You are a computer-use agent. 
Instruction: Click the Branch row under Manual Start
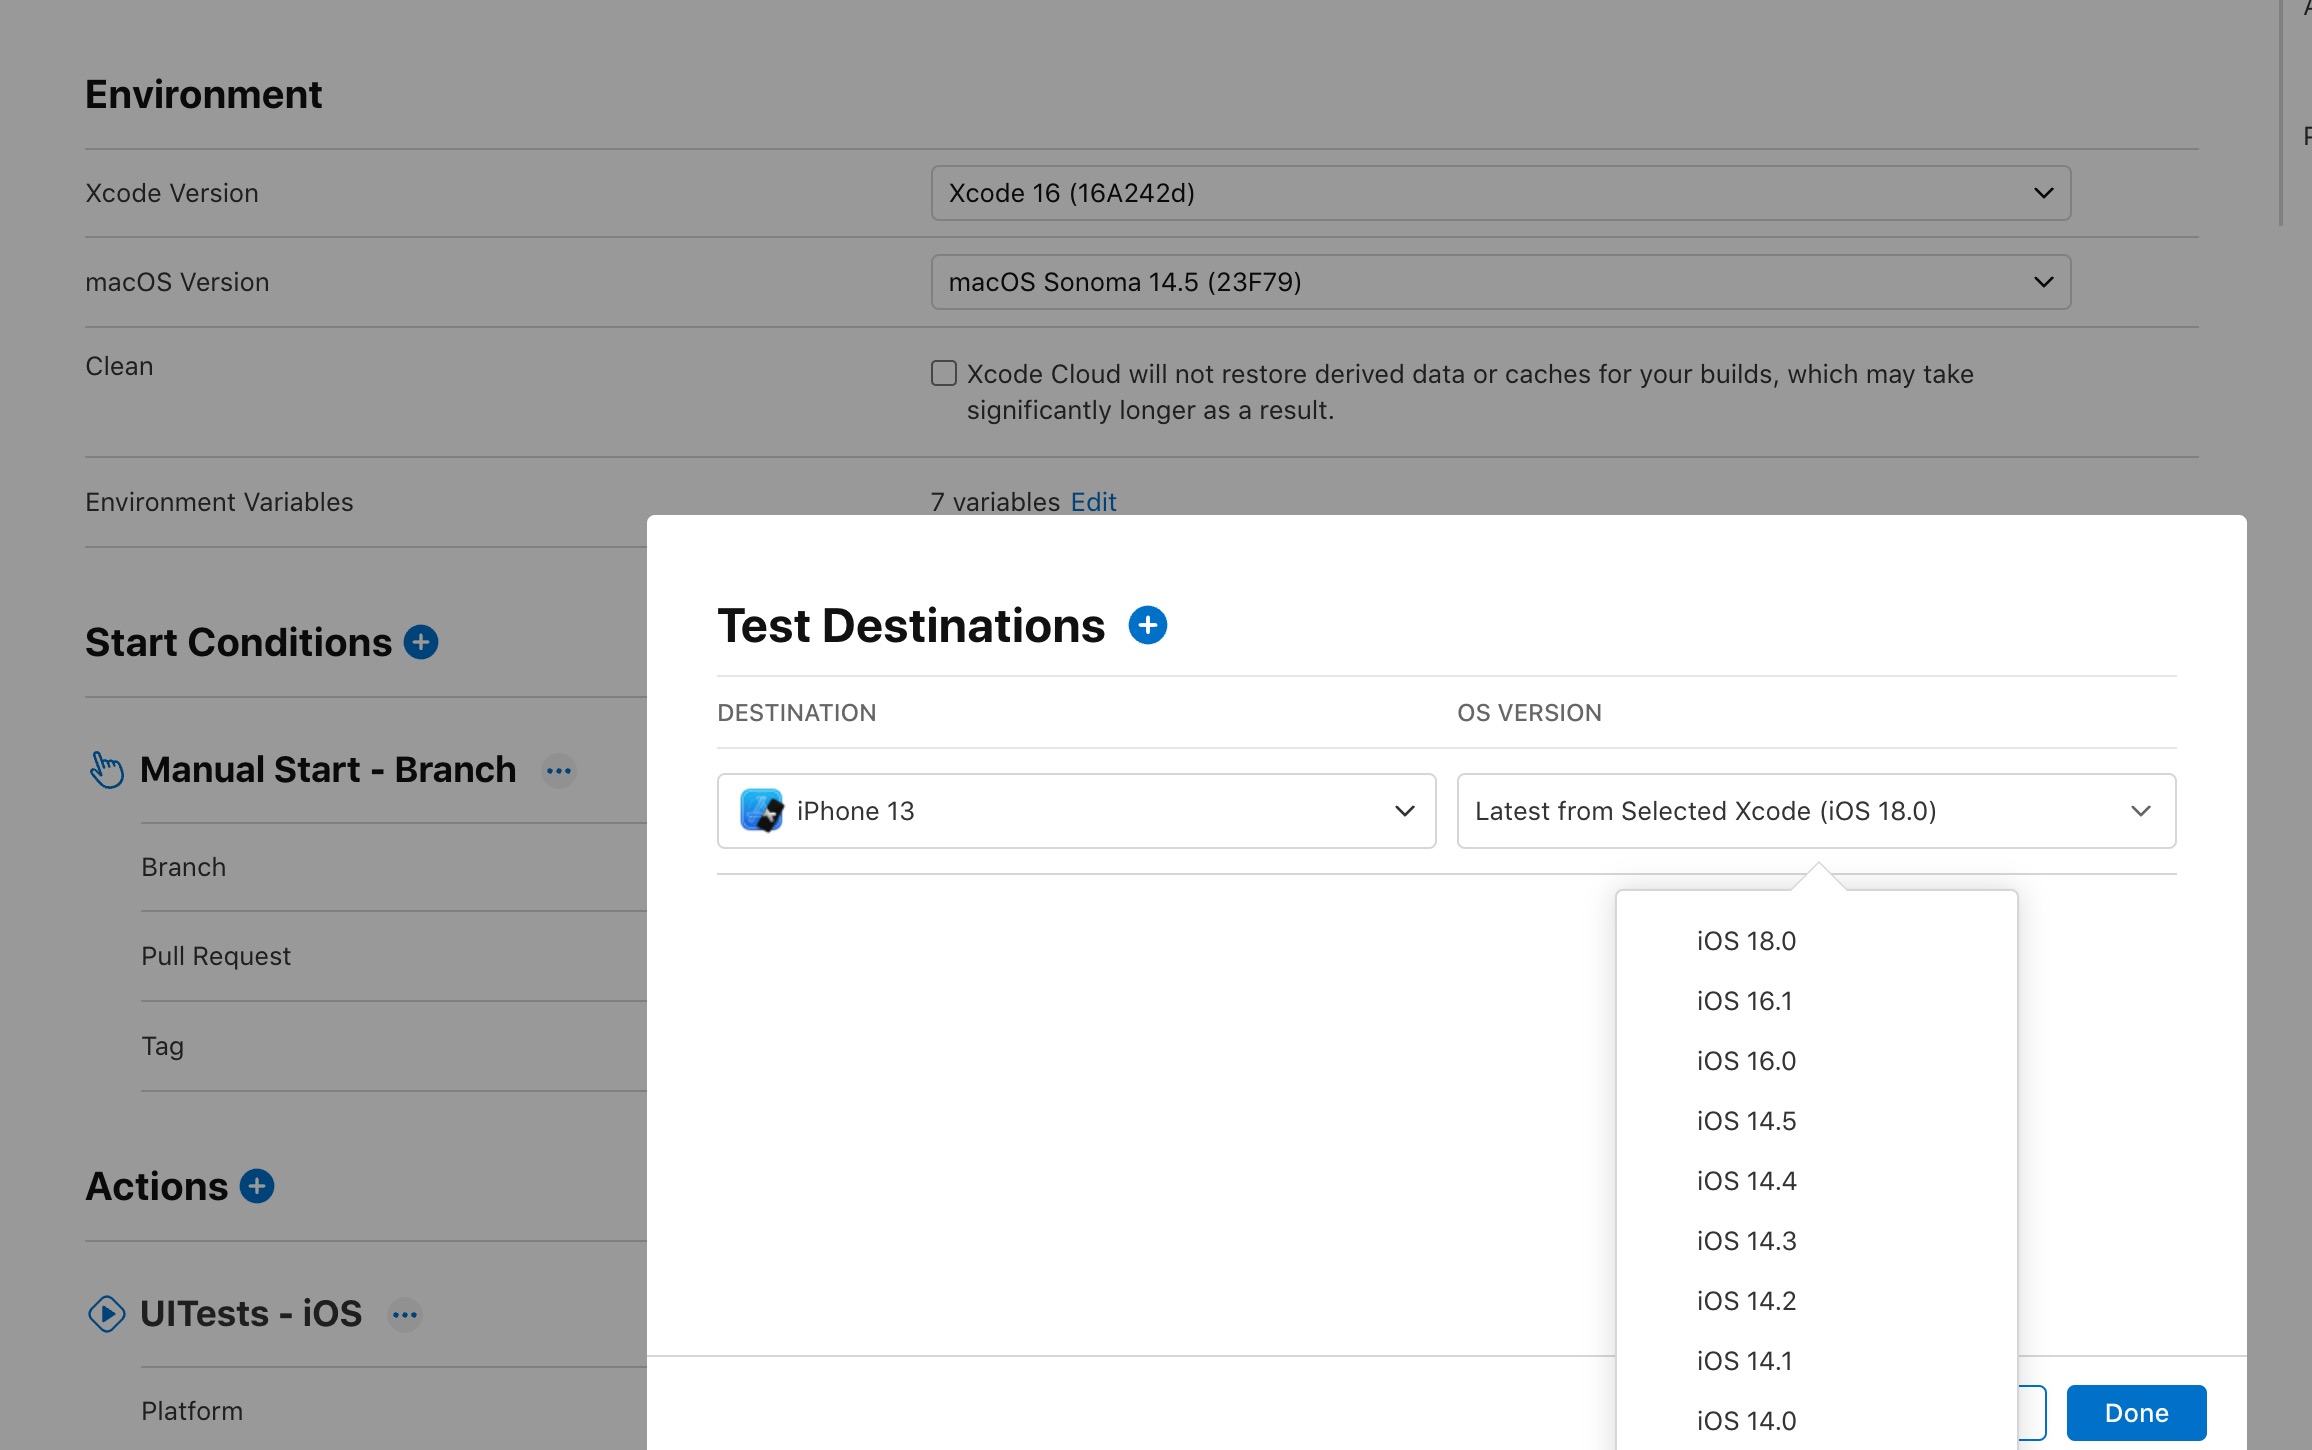coord(394,867)
